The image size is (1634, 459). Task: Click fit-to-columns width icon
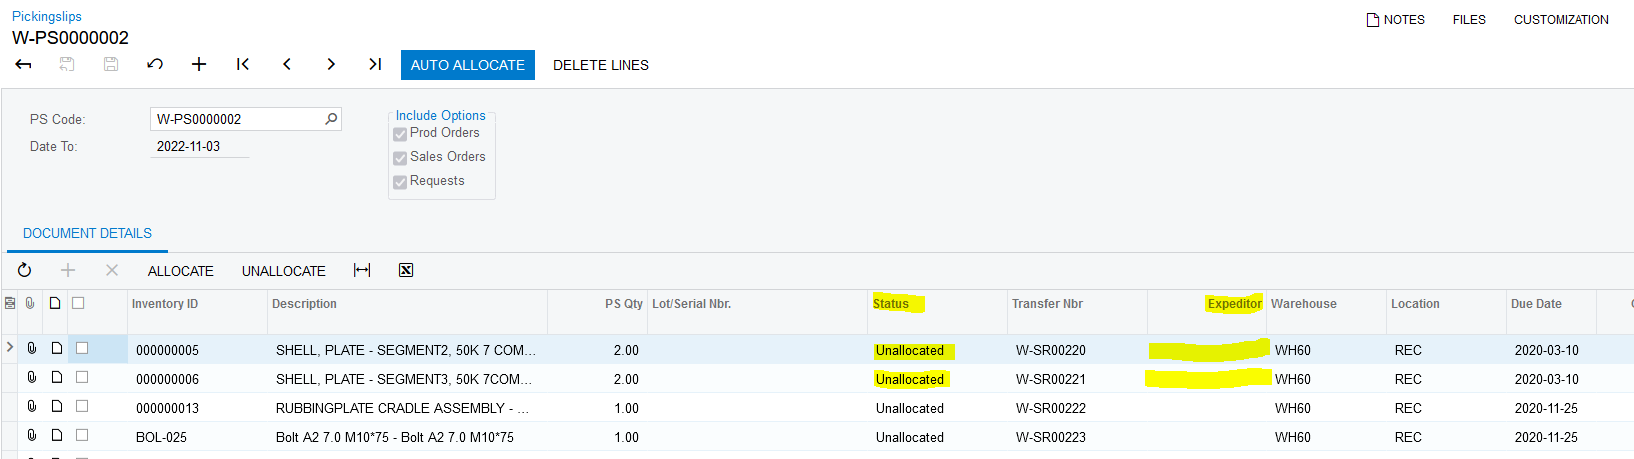(362, 270)
